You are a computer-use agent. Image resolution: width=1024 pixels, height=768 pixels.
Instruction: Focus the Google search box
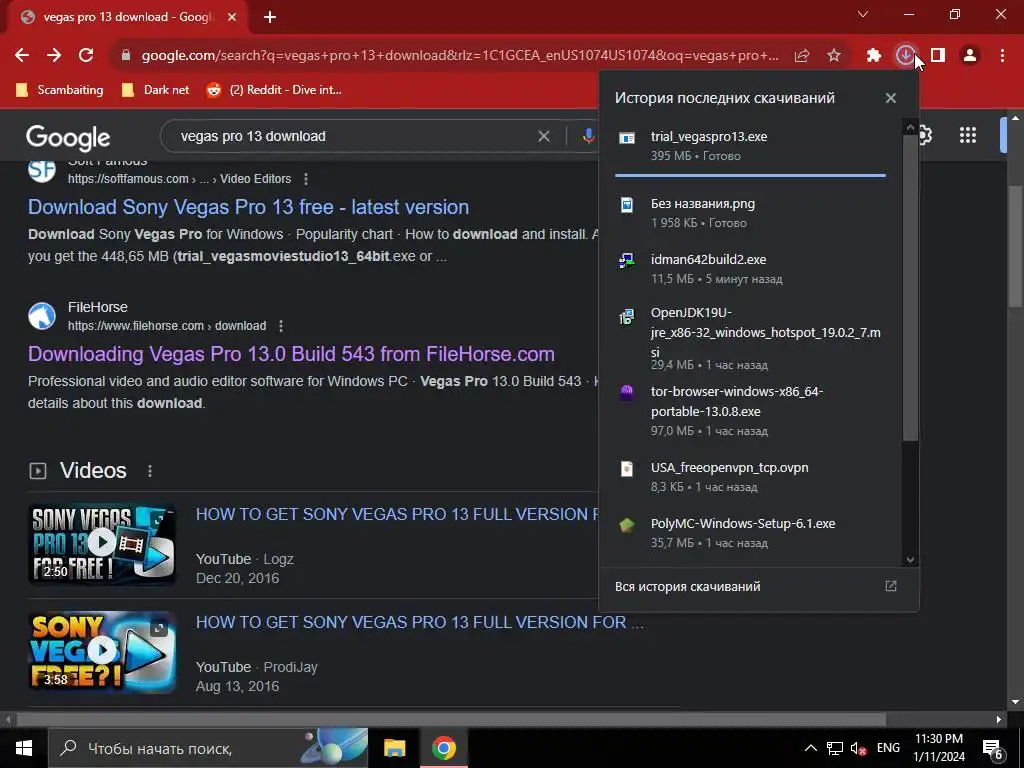tap(353, 136)
